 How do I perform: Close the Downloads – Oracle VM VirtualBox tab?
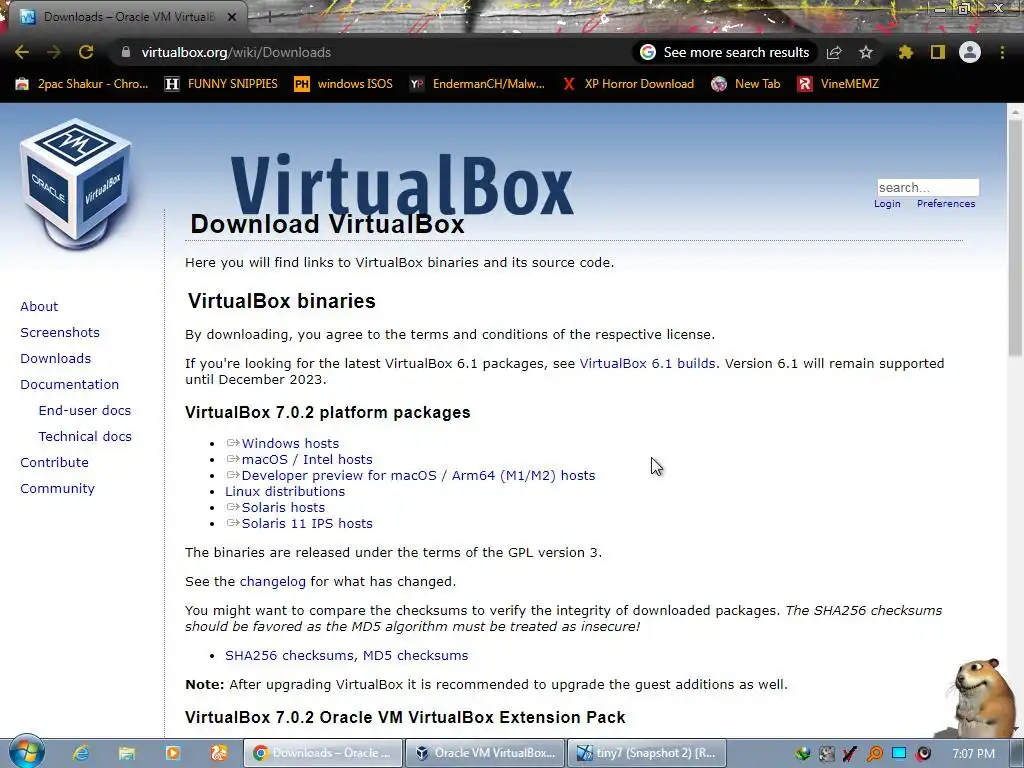[232, 17]
